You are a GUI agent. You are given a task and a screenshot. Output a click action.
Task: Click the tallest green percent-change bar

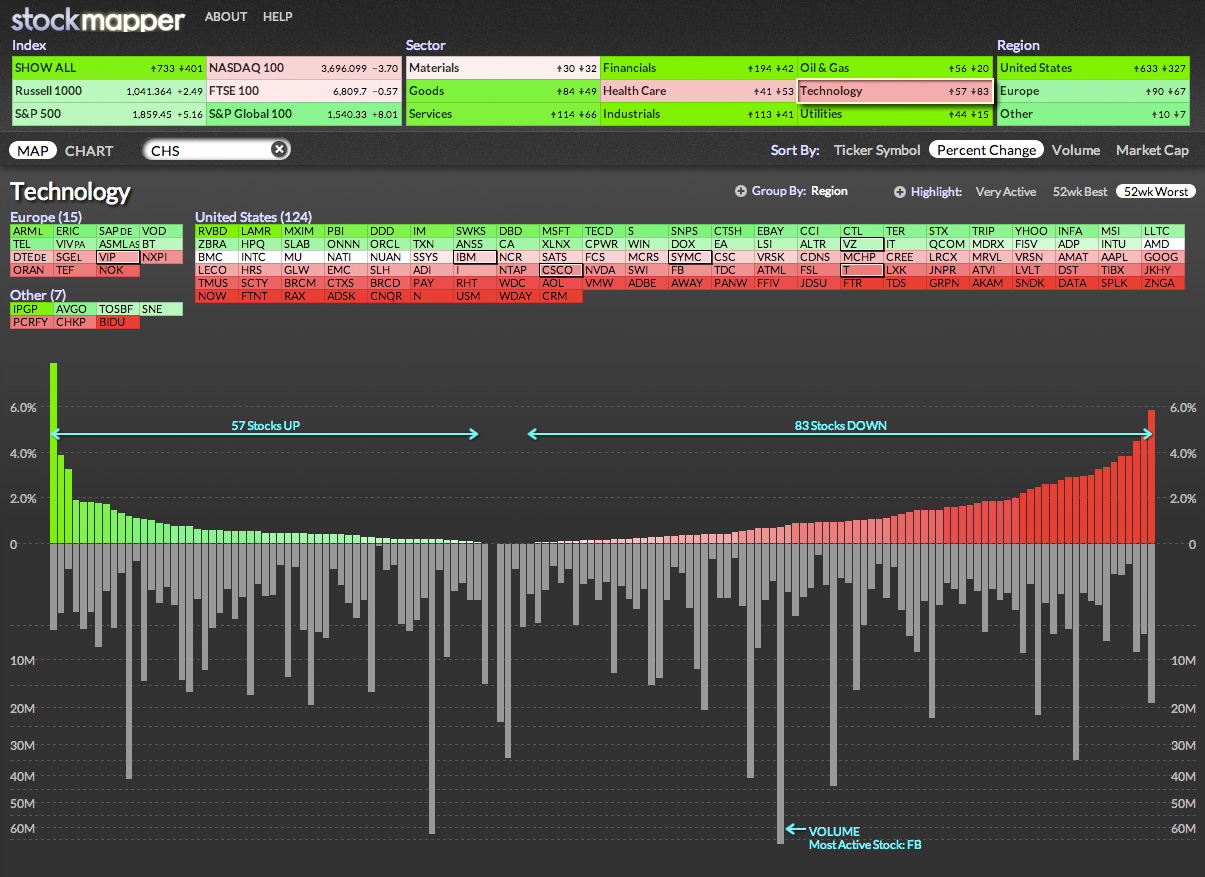coord(54,453)
